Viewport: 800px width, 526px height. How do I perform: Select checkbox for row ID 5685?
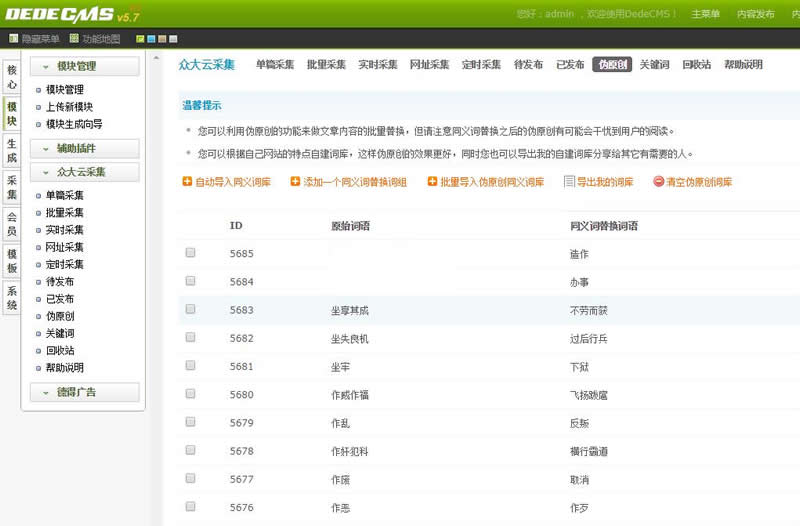tap(190, 253)
